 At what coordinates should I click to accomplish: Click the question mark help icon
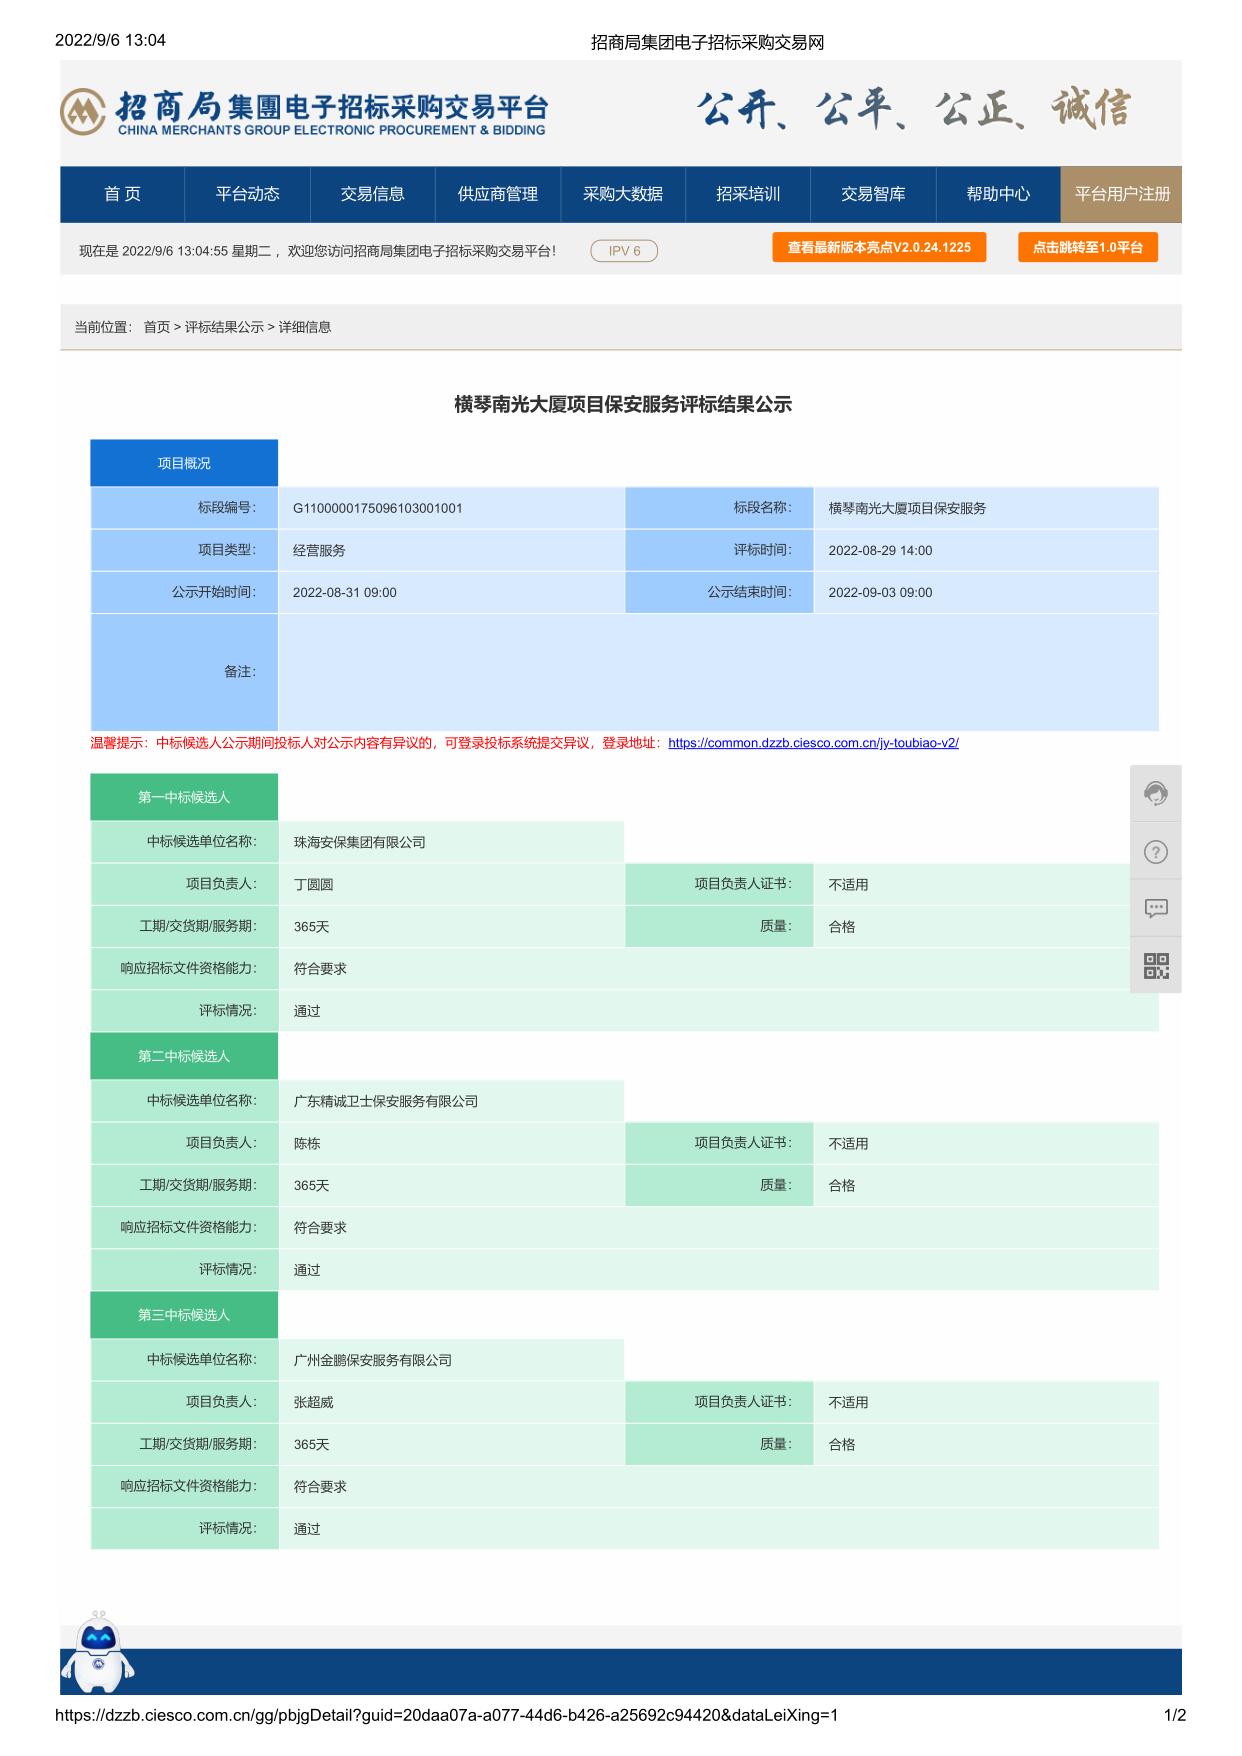pyautogui.click(x=1156, y=852)
